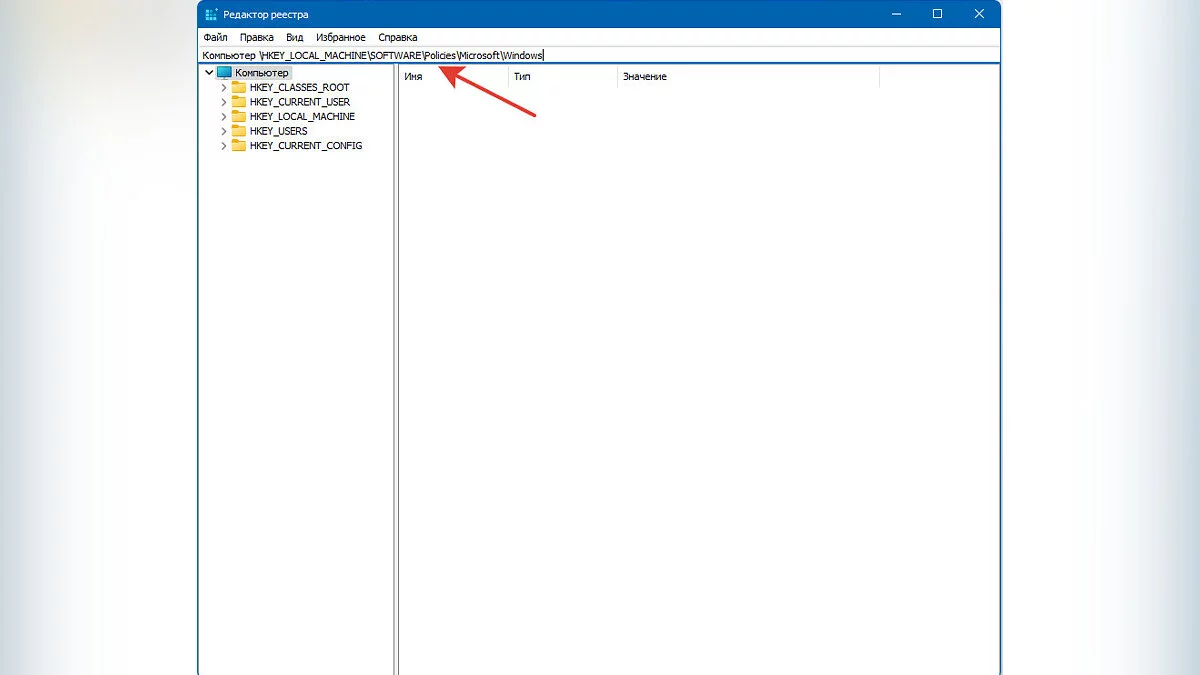Screen dimensions: 1200x675
Task: Select the HKEY_CURRENT_CONFIG key
Action: 306,146
